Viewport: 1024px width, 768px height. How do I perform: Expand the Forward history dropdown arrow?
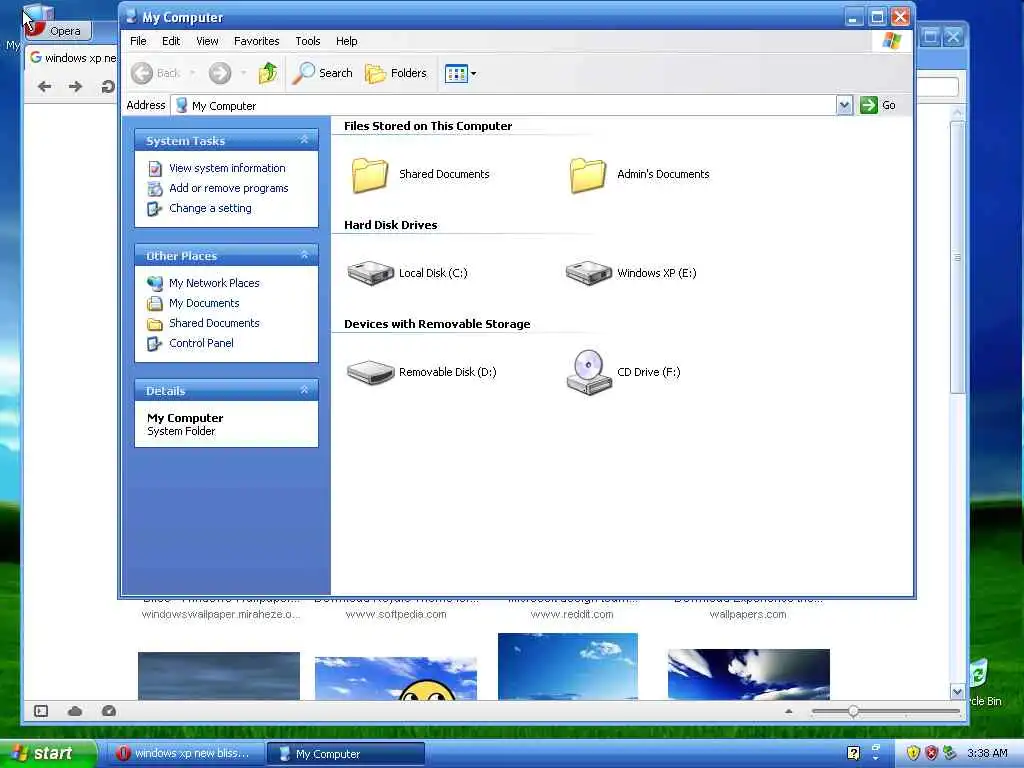click(244, 73)
